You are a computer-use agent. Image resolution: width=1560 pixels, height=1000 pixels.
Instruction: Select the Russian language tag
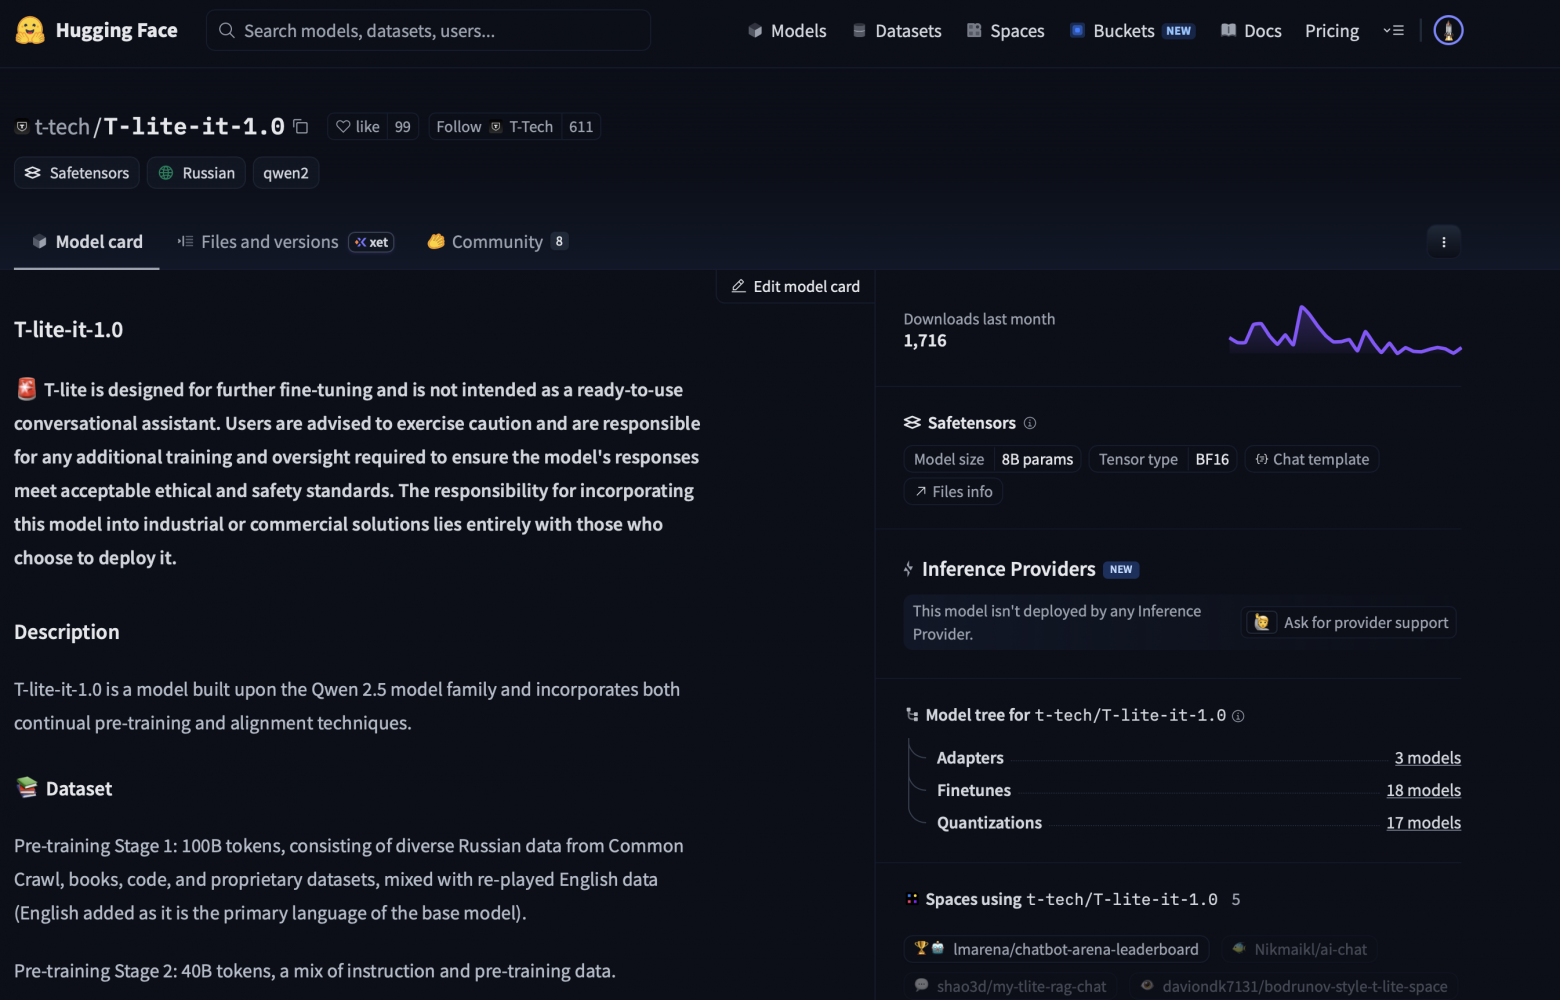tap(197, 173)
